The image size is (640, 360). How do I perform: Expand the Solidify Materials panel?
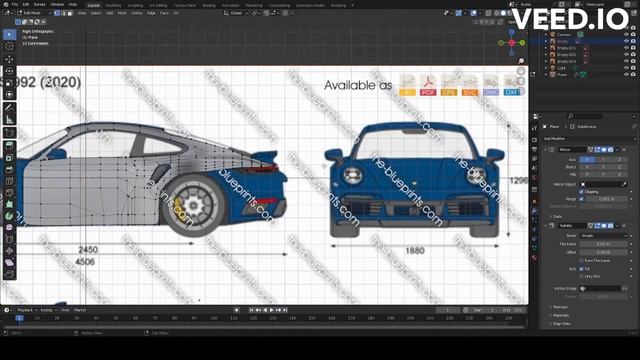click(560, 316)
